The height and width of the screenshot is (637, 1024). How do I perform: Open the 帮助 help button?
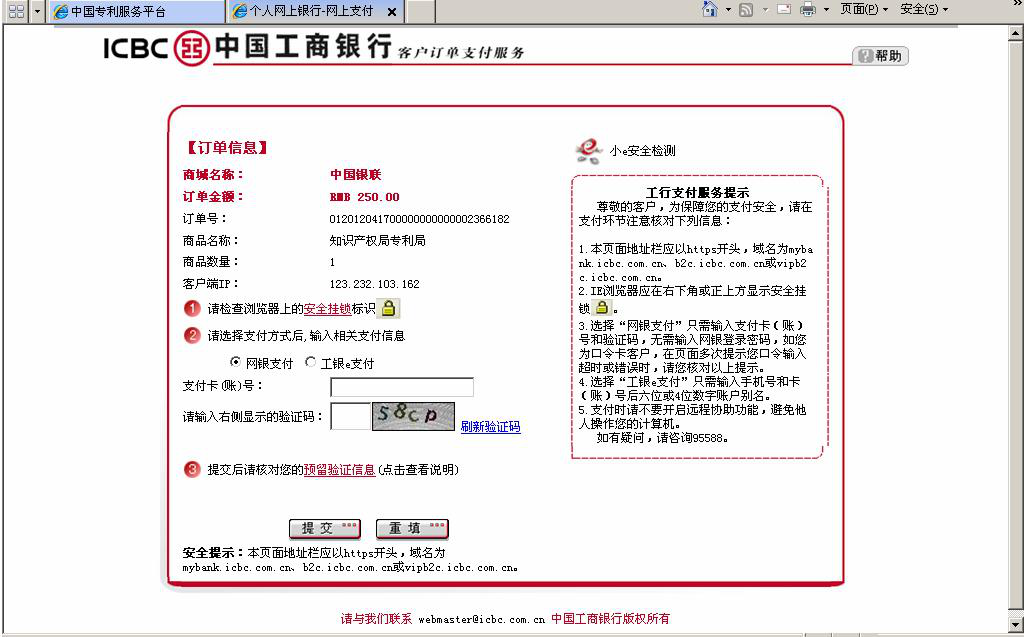880,56
